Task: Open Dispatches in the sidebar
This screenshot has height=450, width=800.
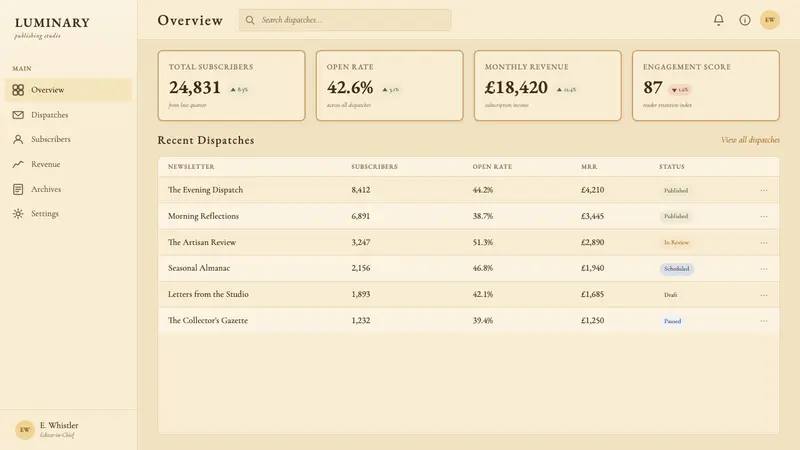Action: [x=68, y=115]
